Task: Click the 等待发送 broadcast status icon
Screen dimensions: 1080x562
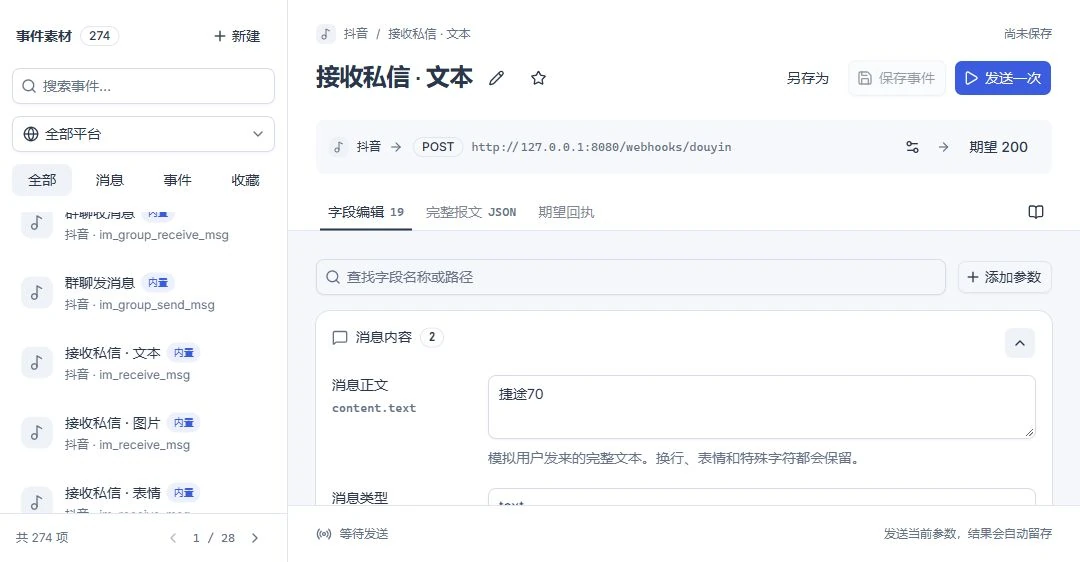Action: click(324, 534)
